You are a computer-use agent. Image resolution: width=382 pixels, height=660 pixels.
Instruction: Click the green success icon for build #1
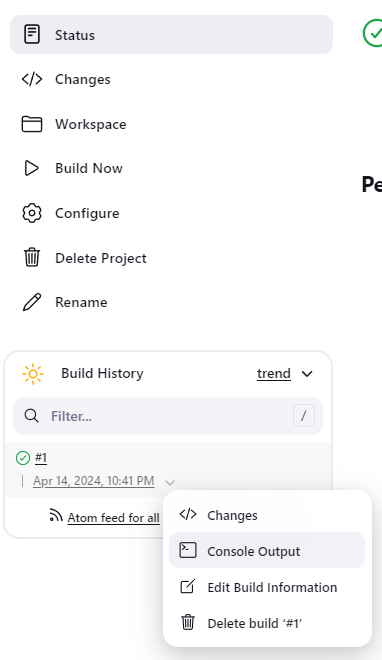[x=23, y=458]
